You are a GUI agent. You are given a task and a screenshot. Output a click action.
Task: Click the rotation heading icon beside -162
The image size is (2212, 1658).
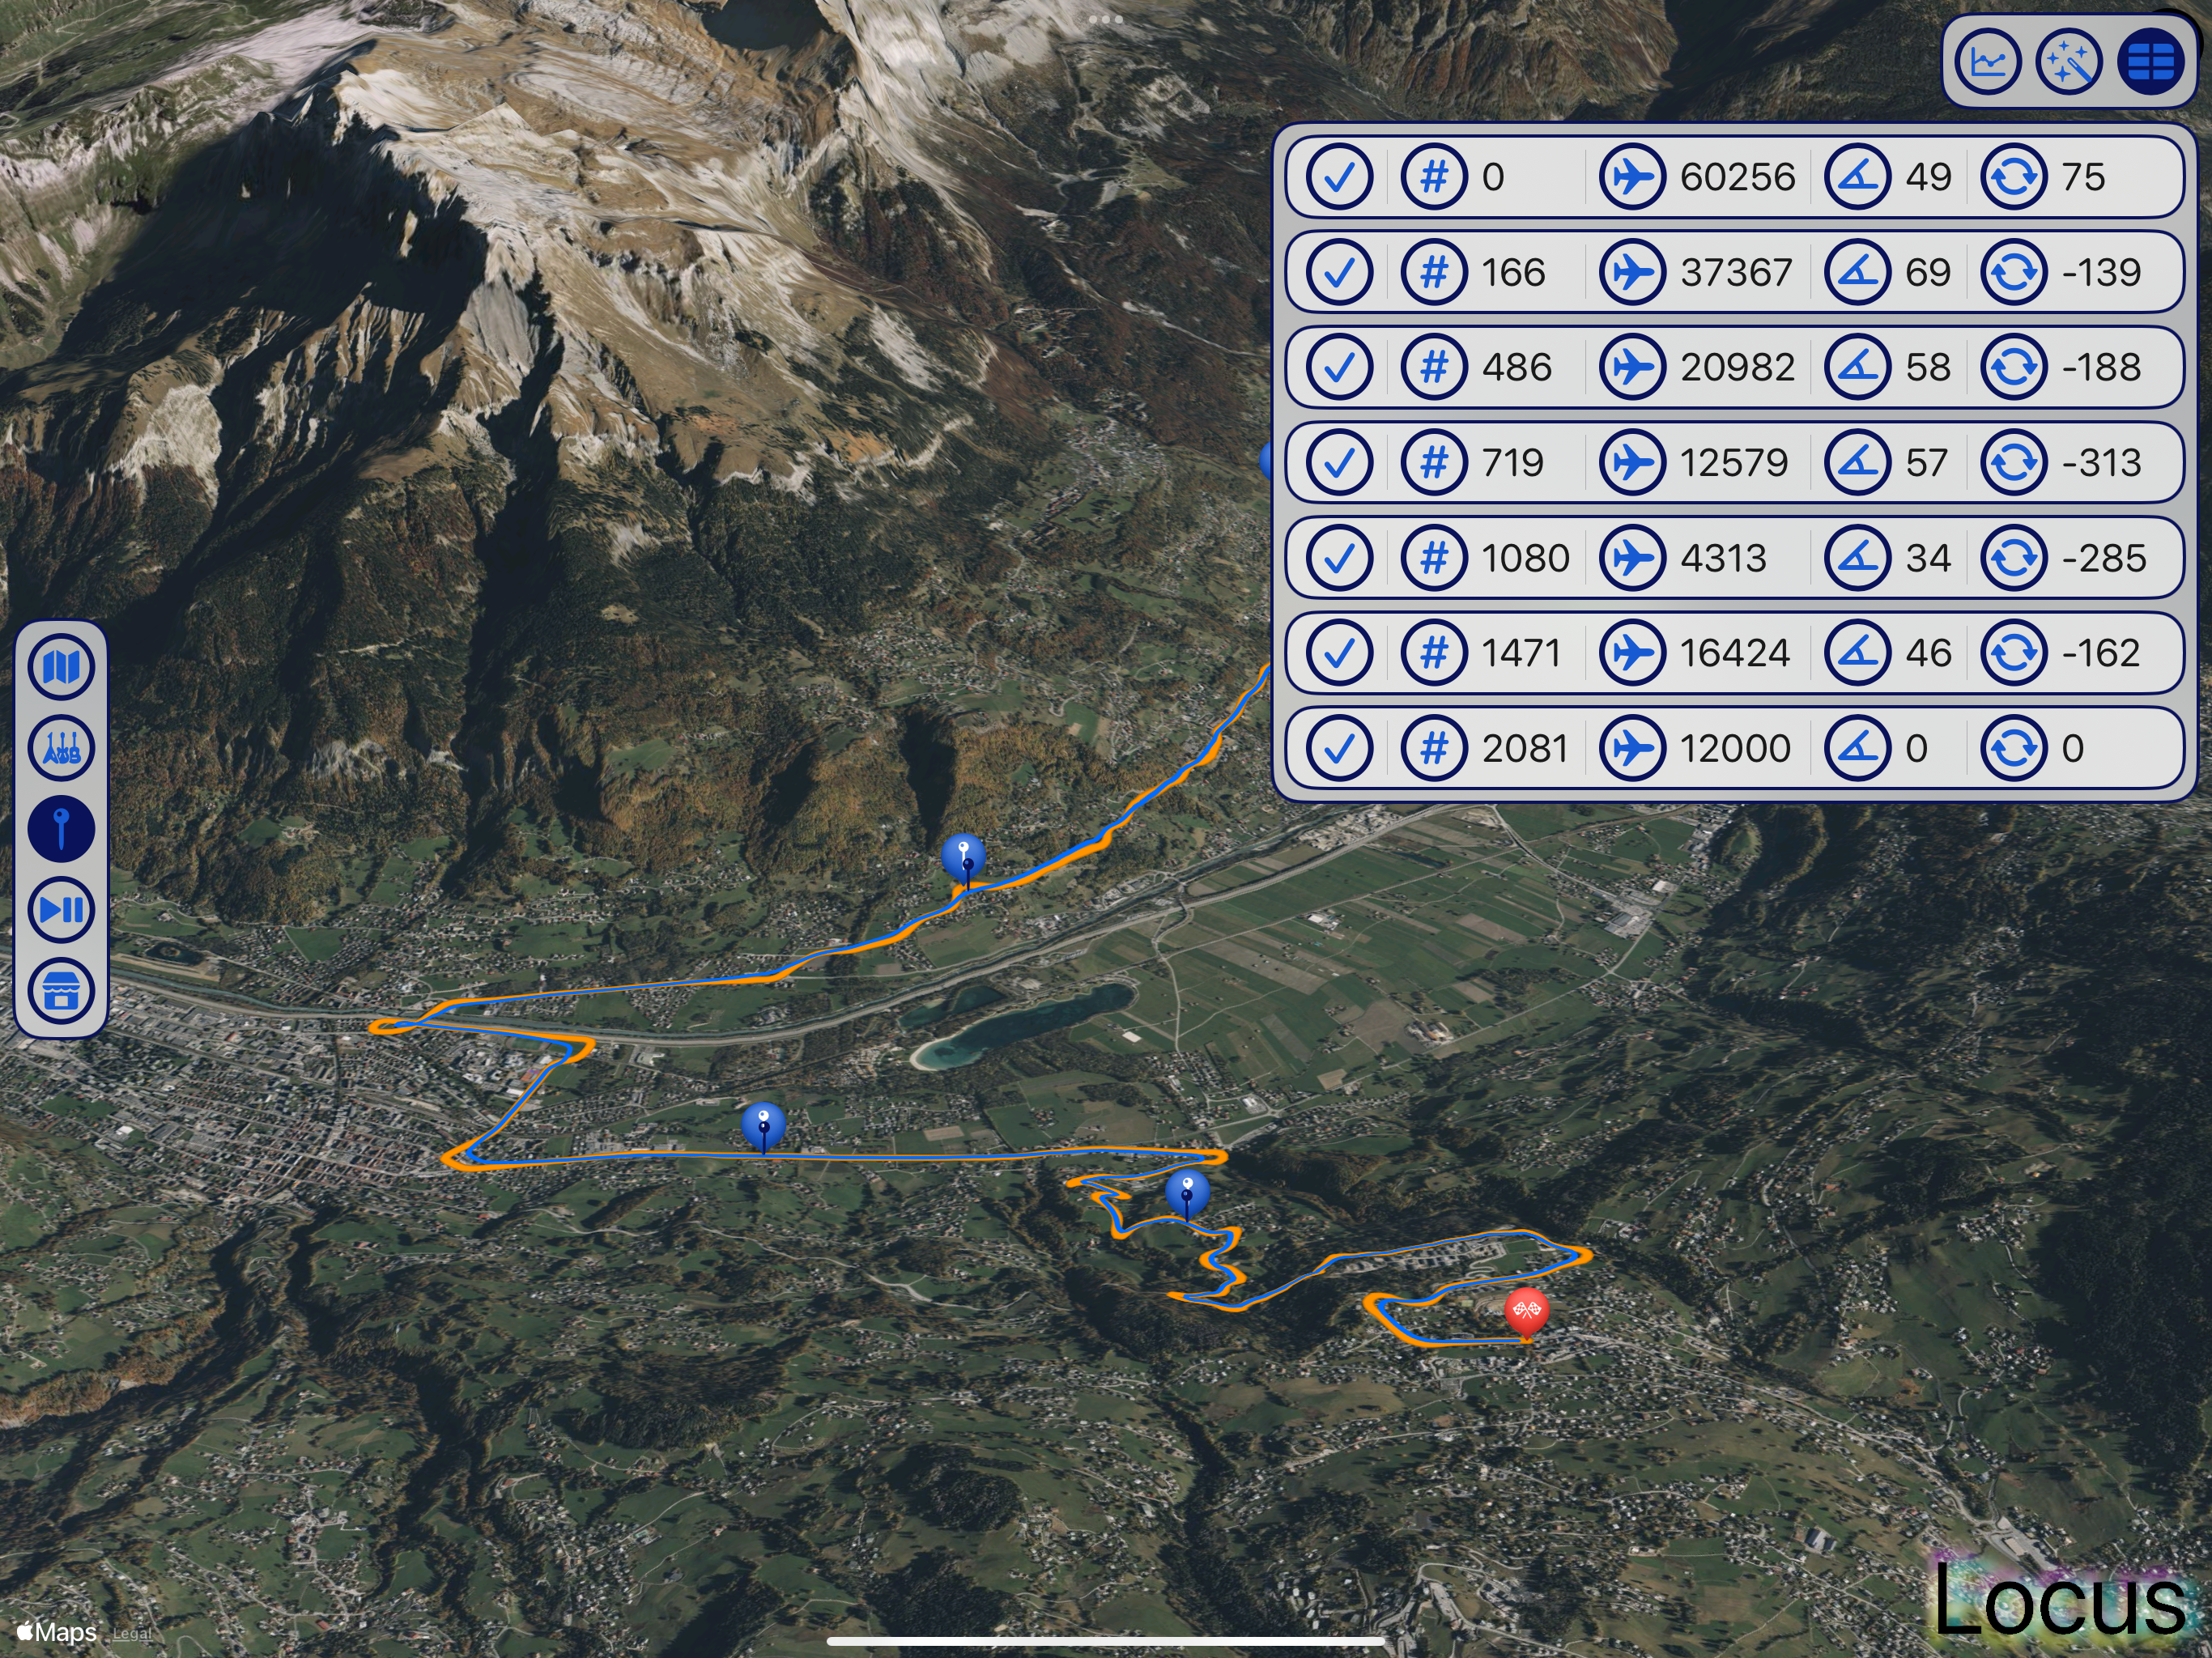pos(2013,653)
